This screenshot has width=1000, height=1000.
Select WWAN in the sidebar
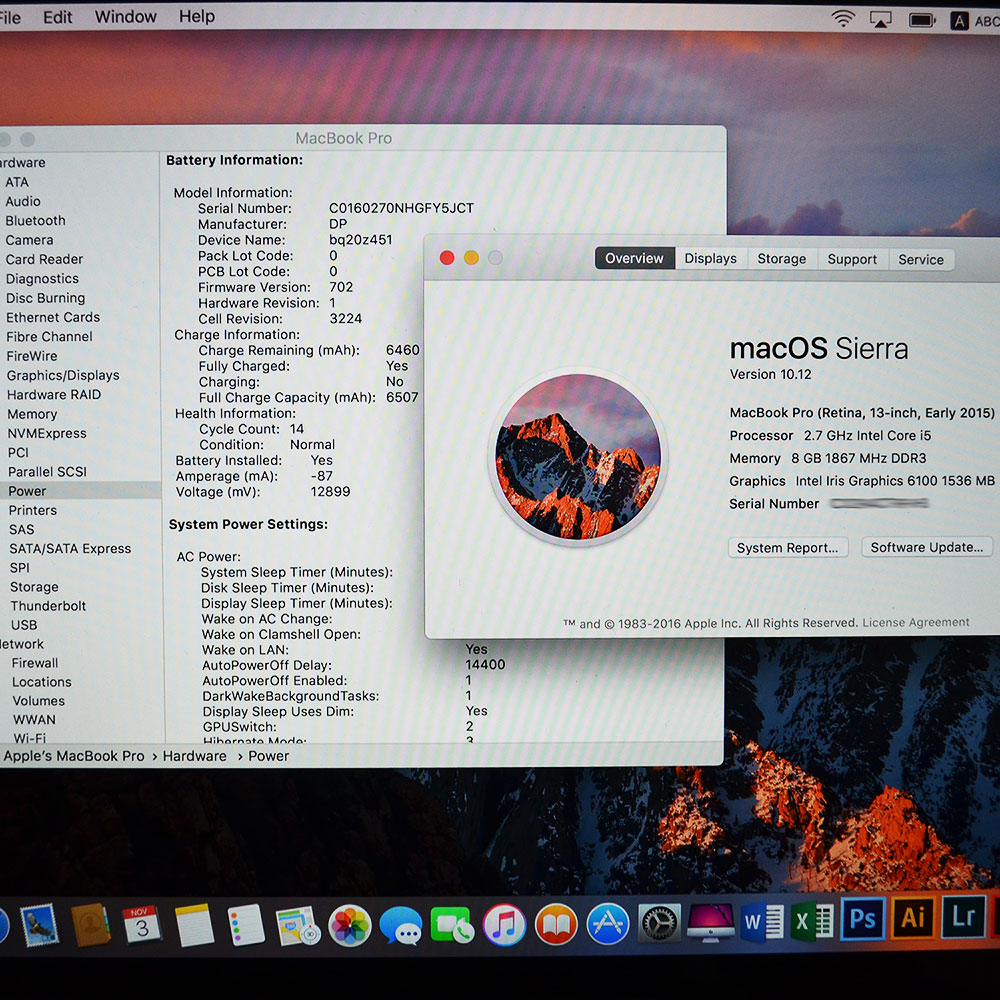pos(34,719)
